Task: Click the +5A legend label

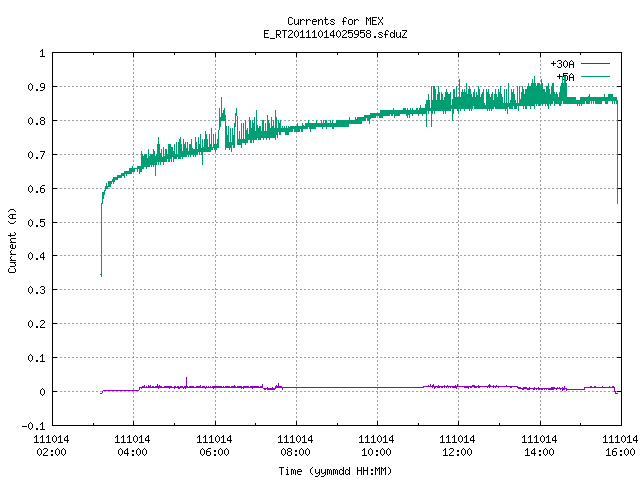Action: [565, 77]
